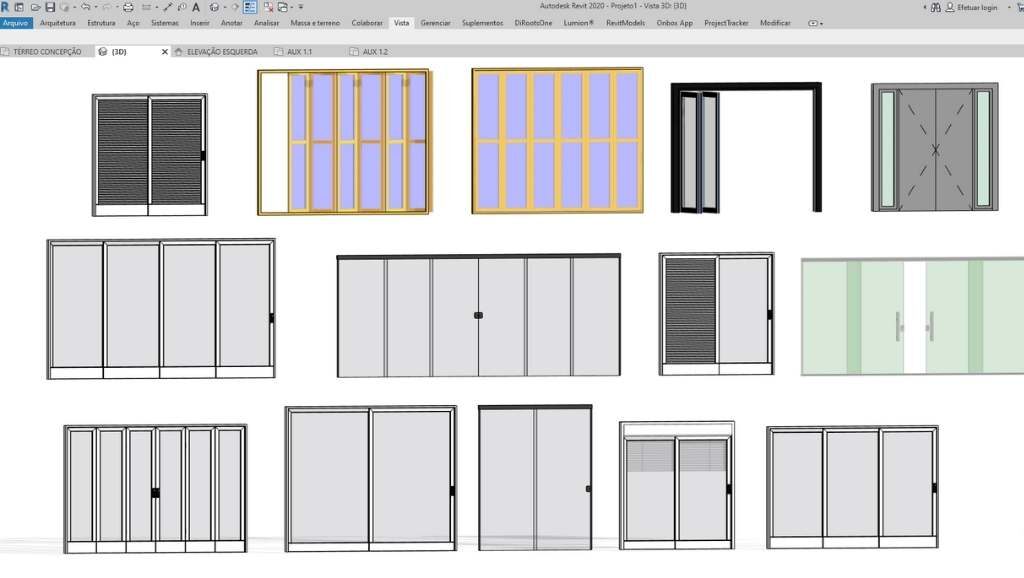This screenshot has height=578, width=1024.
Task: Click the Print icon
Action: [128, 7]
